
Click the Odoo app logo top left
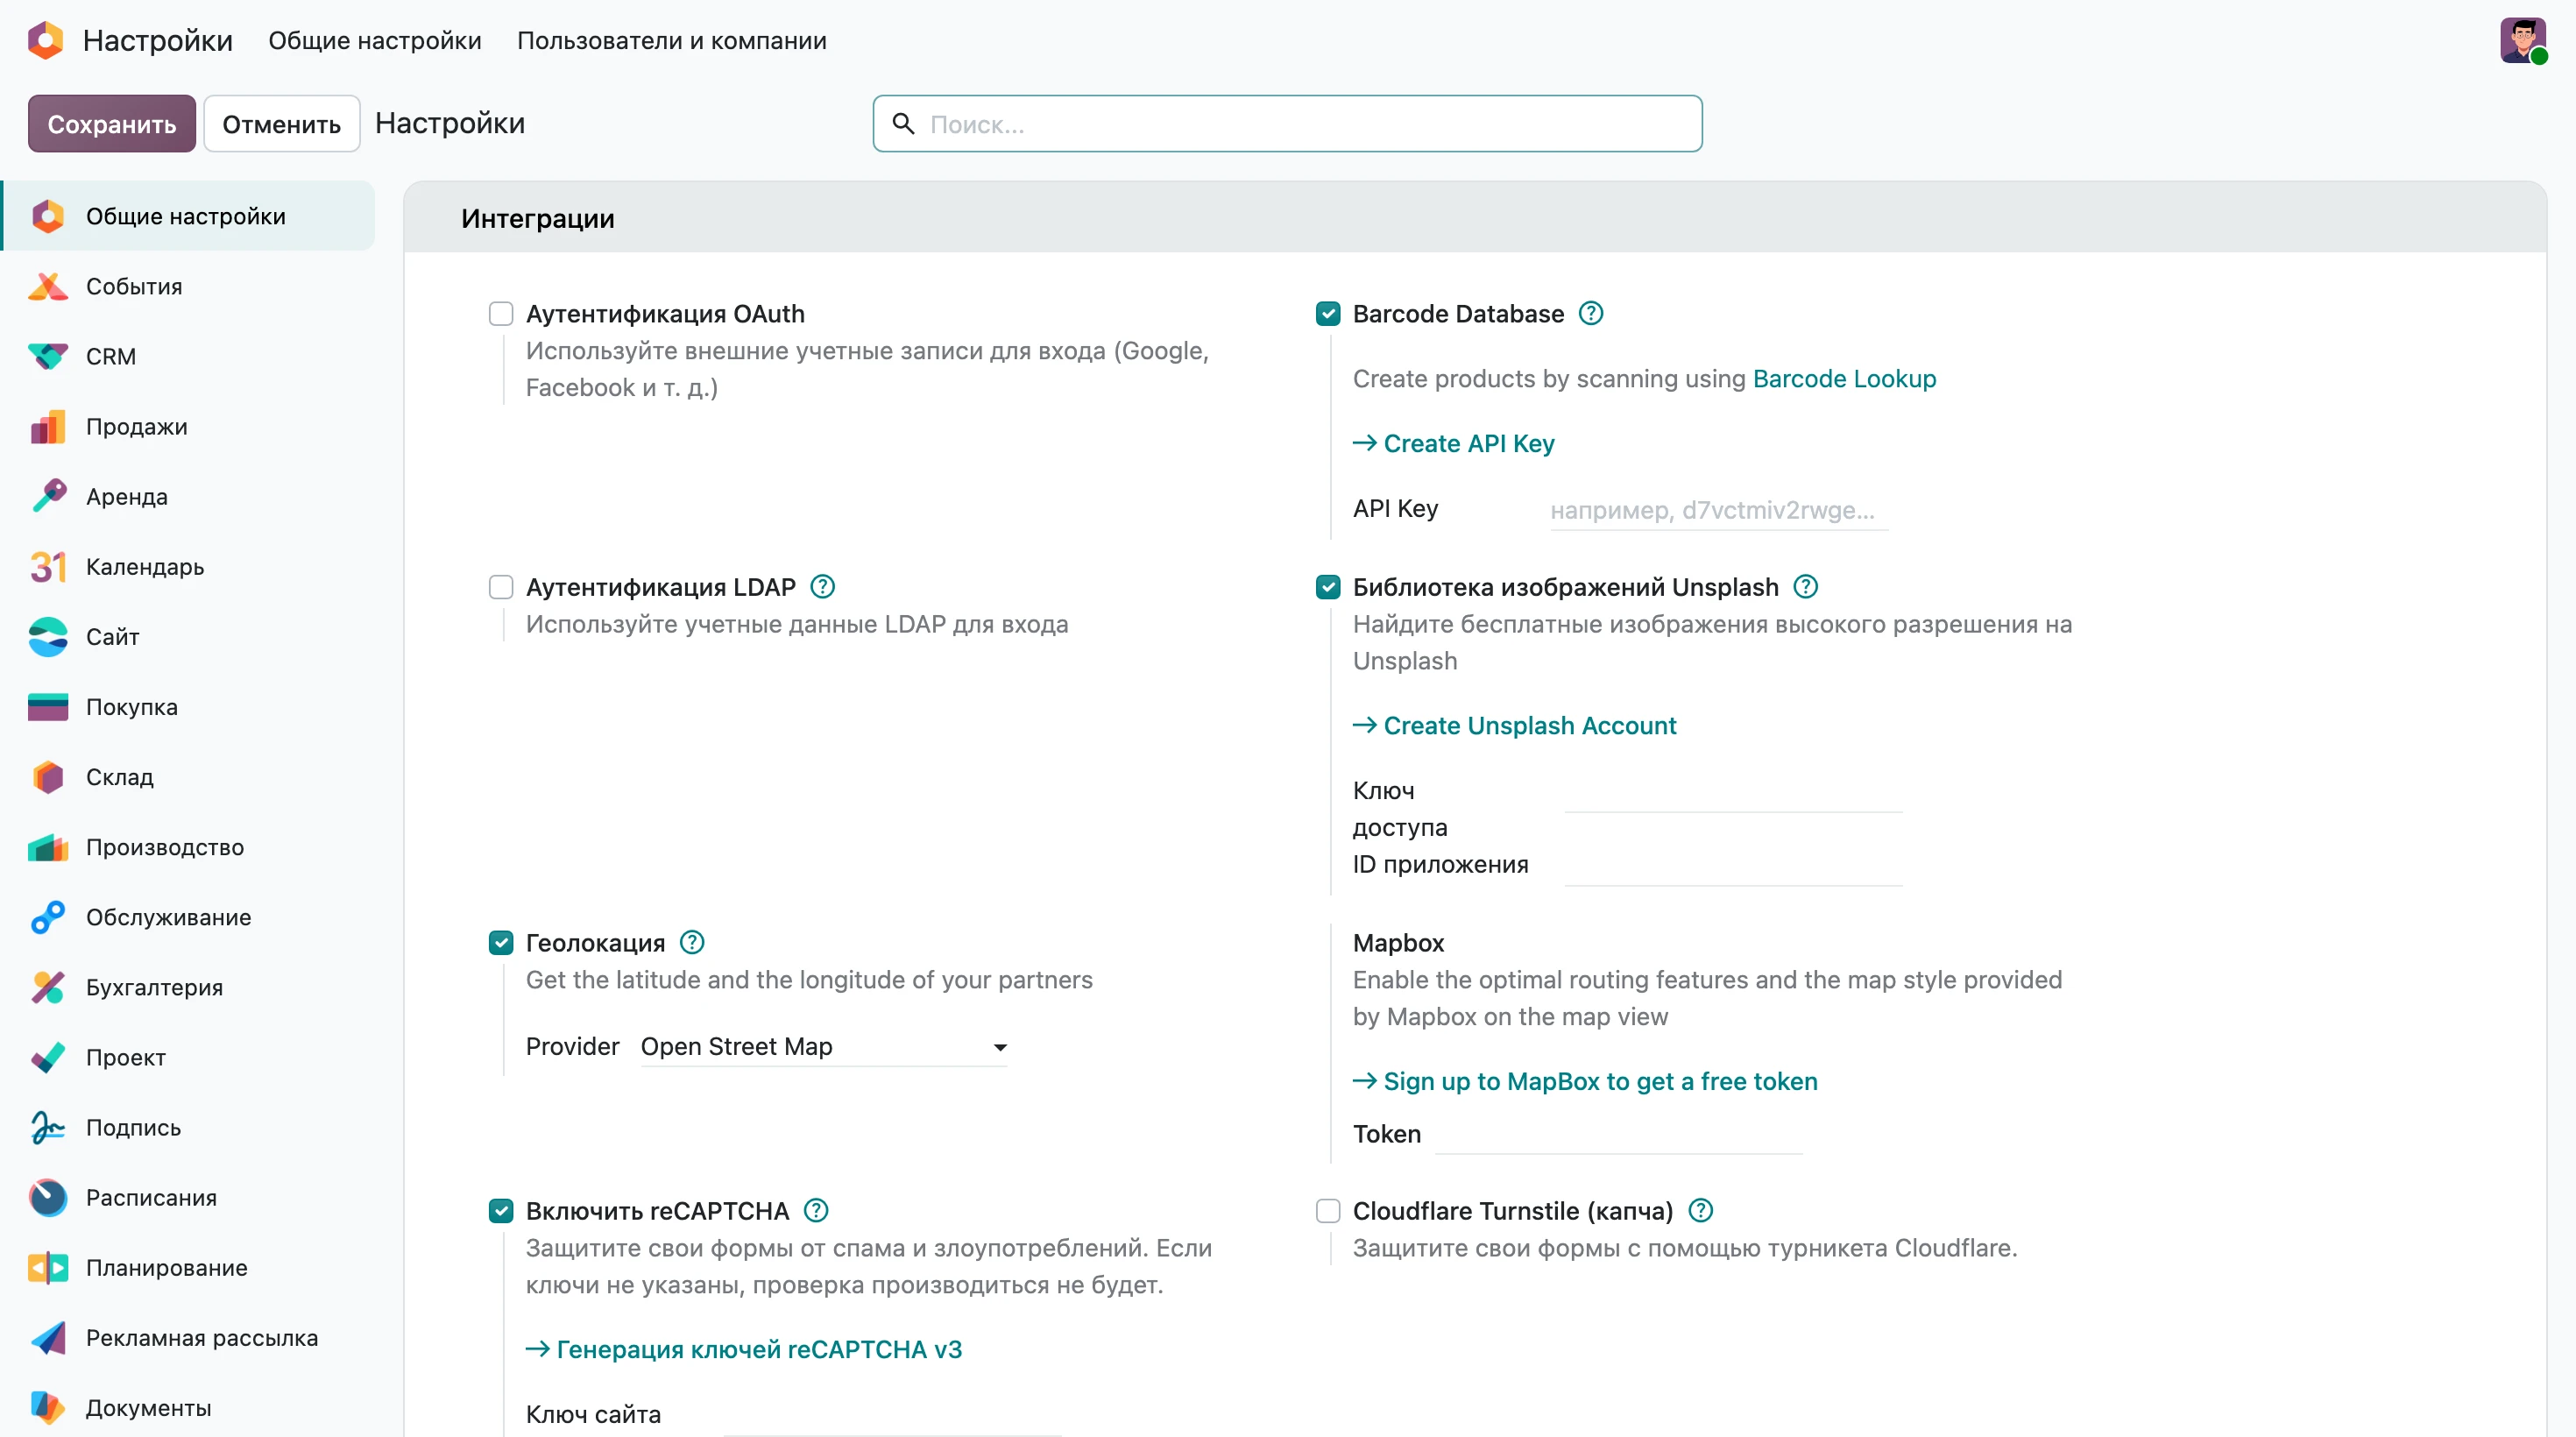[46, 41]
